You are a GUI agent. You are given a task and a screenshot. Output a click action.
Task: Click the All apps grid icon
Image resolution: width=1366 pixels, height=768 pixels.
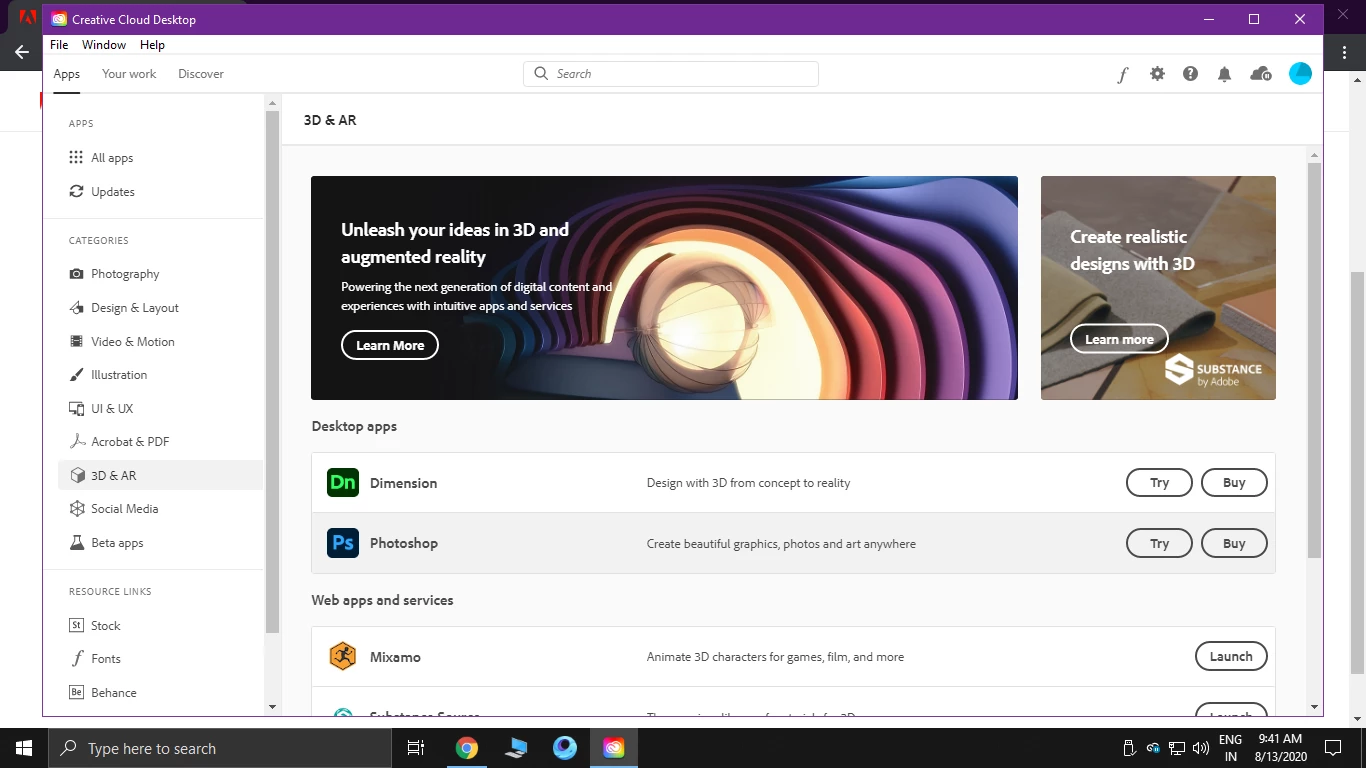coord(76,158)
